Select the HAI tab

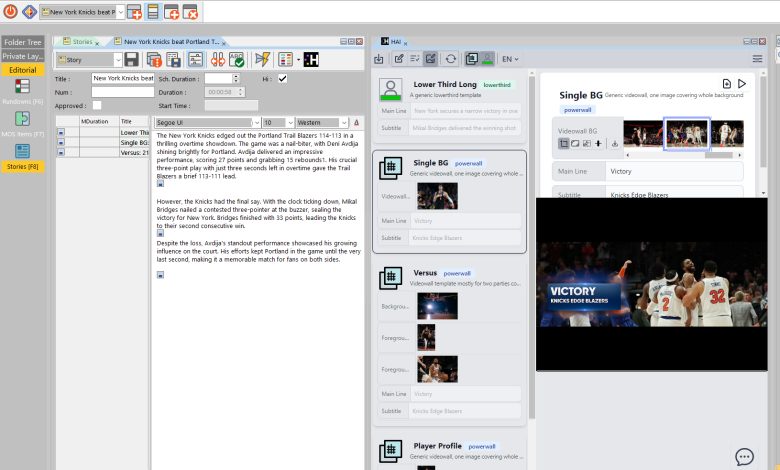(396, 42)
